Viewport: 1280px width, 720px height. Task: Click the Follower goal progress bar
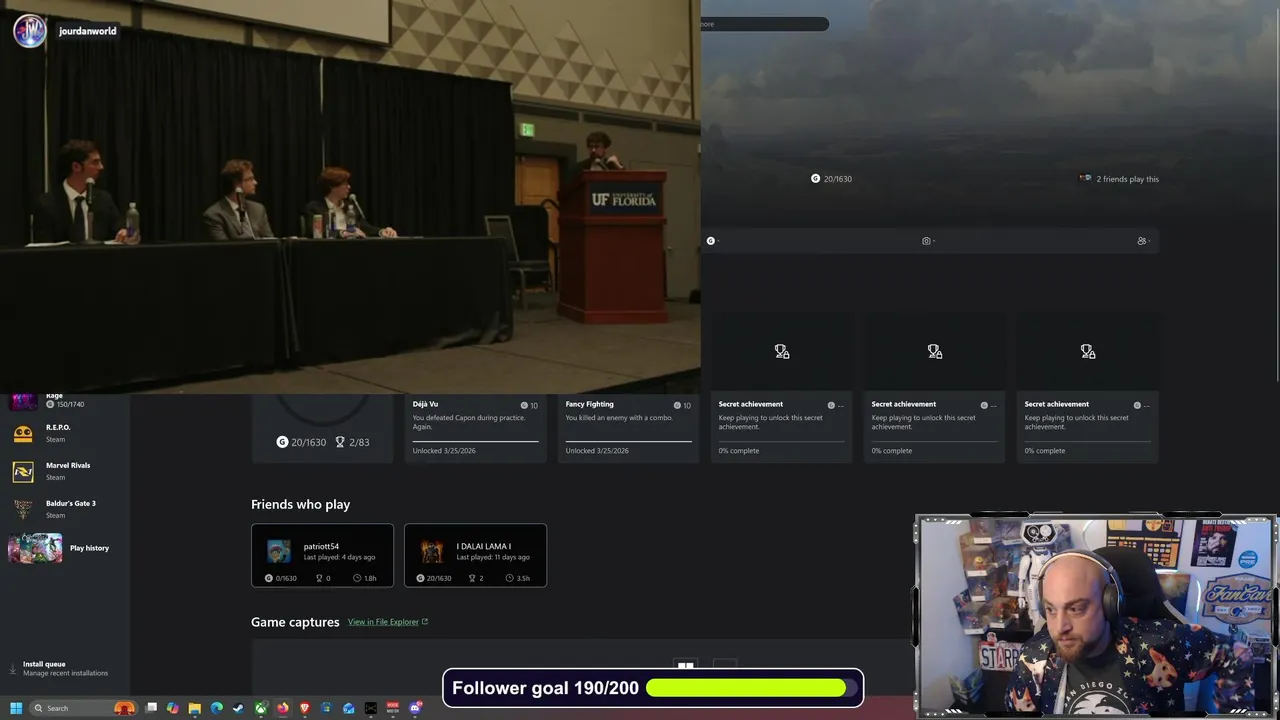tap(751, 688)
